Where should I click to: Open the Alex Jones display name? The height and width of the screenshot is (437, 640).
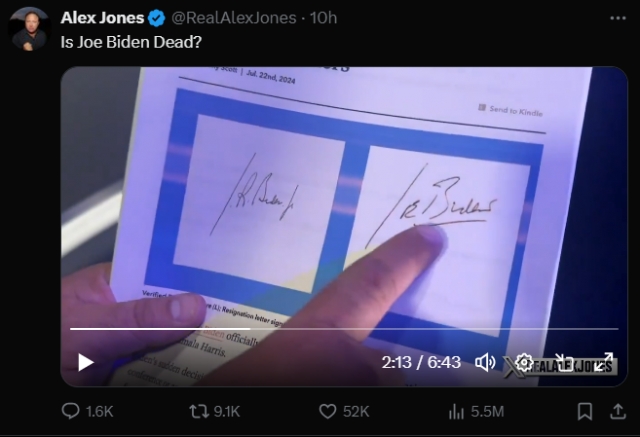click(102, 18)
